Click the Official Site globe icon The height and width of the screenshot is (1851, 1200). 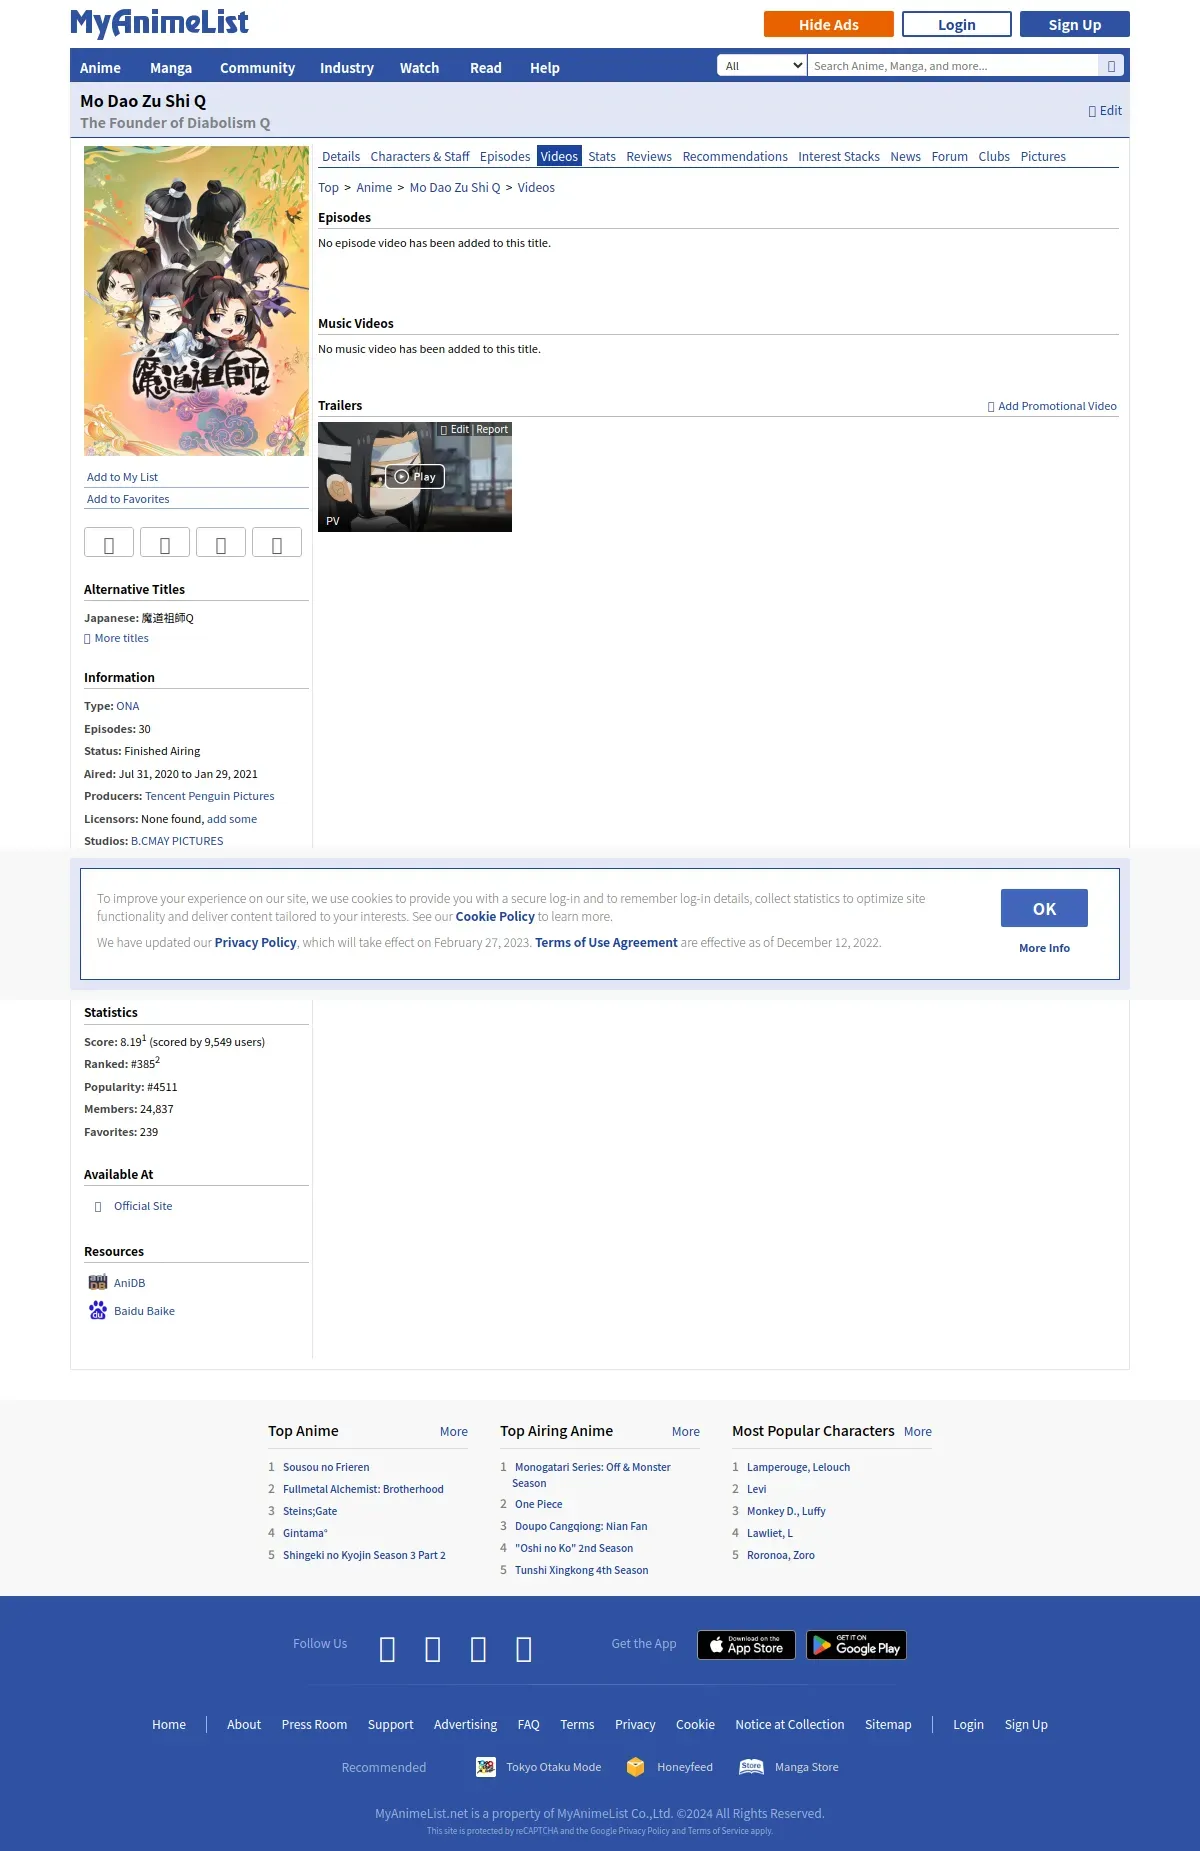pos(98,1207)
